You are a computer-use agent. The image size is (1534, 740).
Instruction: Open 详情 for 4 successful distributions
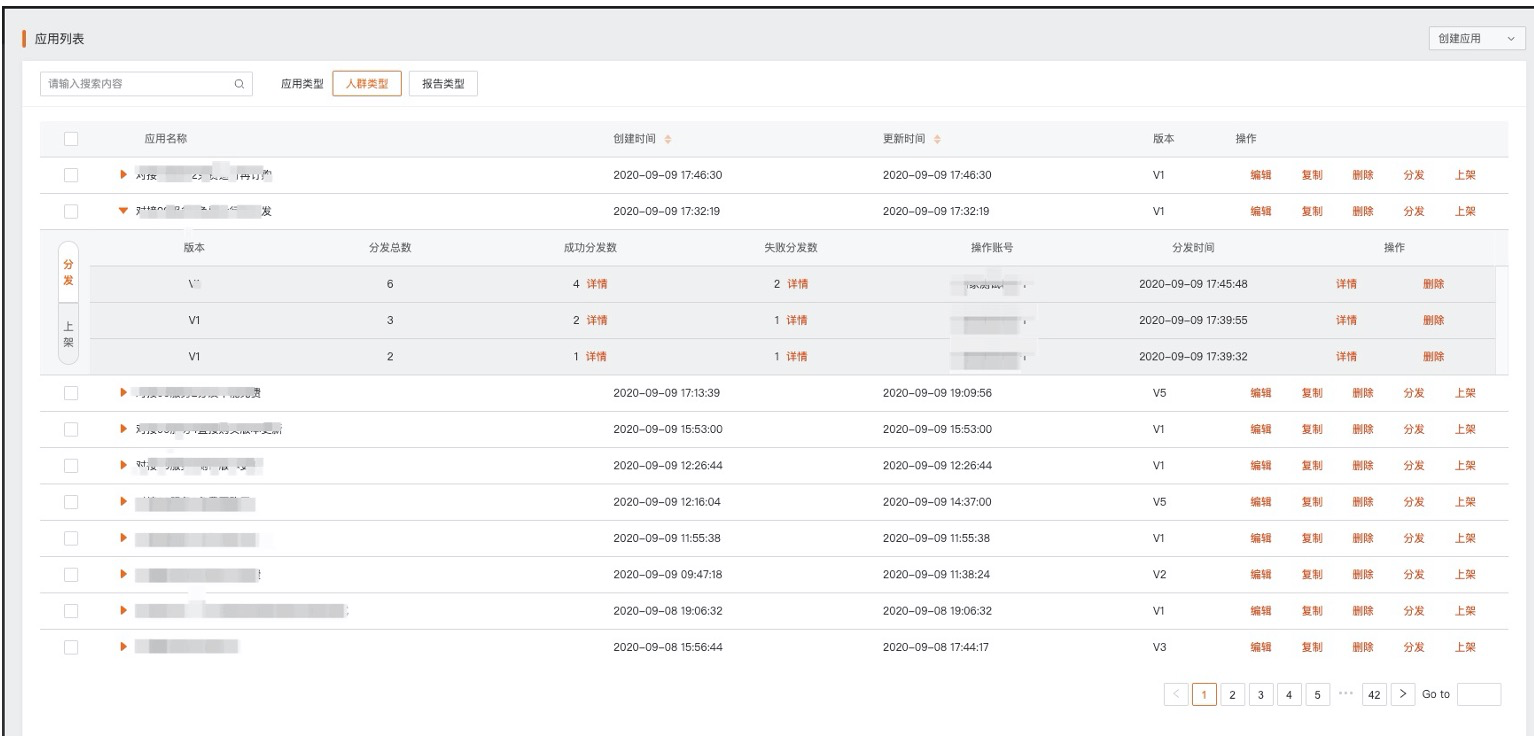(596, 284)
